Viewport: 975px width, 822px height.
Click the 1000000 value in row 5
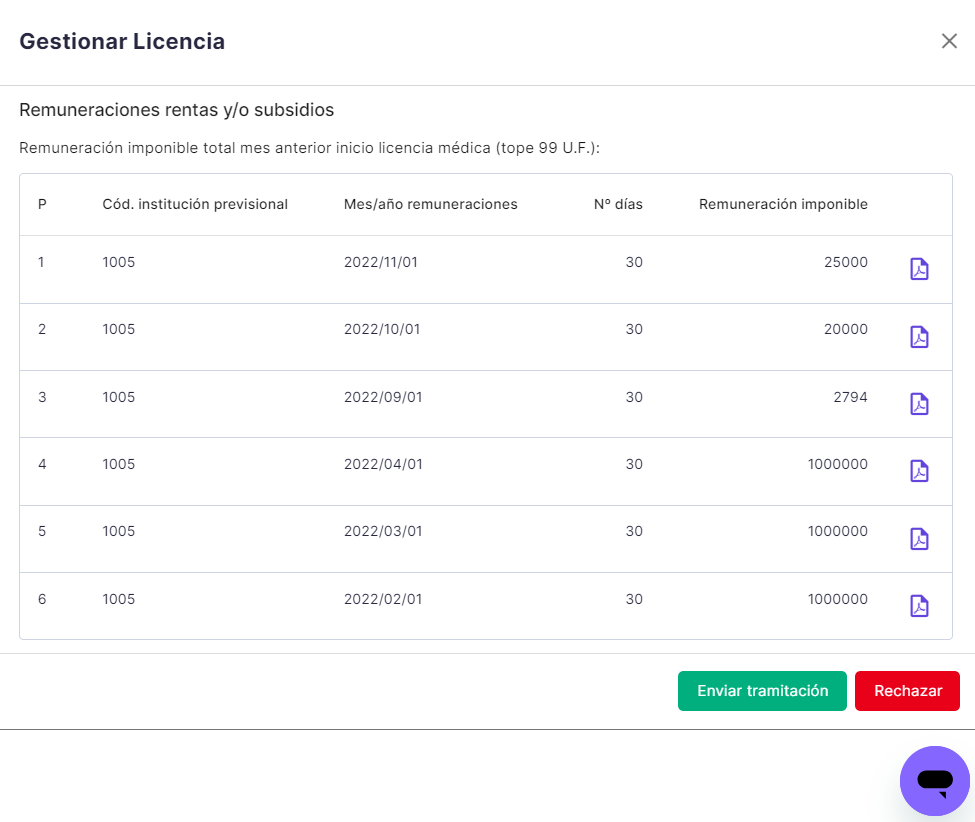pos(838,531)
